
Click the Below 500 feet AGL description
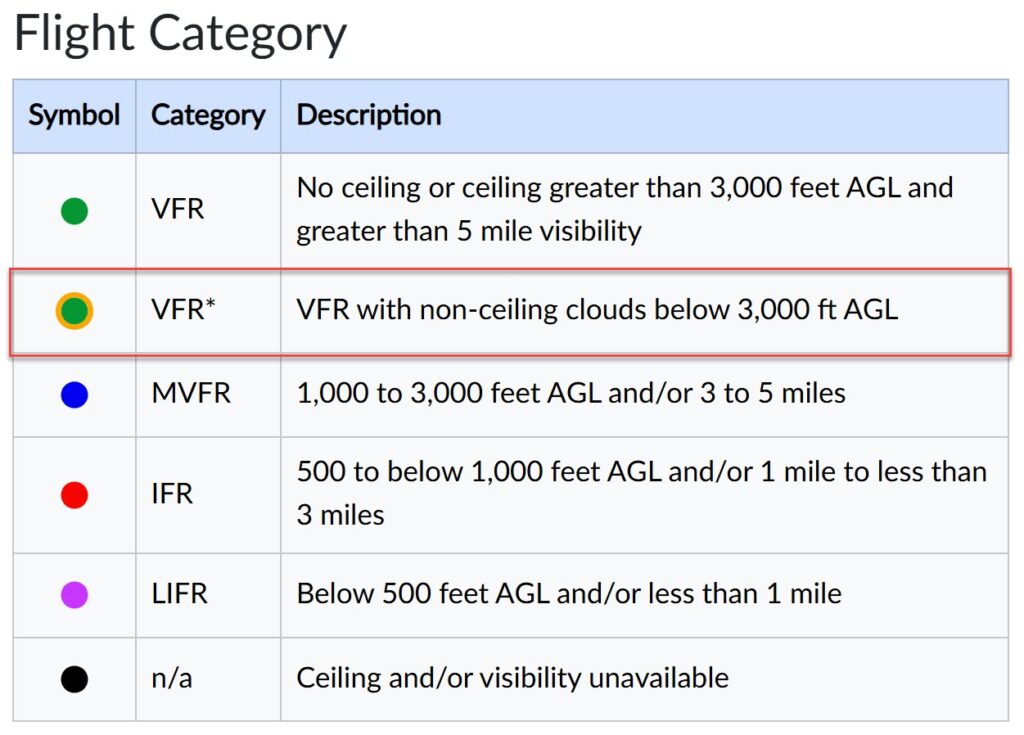pos(569,594)
